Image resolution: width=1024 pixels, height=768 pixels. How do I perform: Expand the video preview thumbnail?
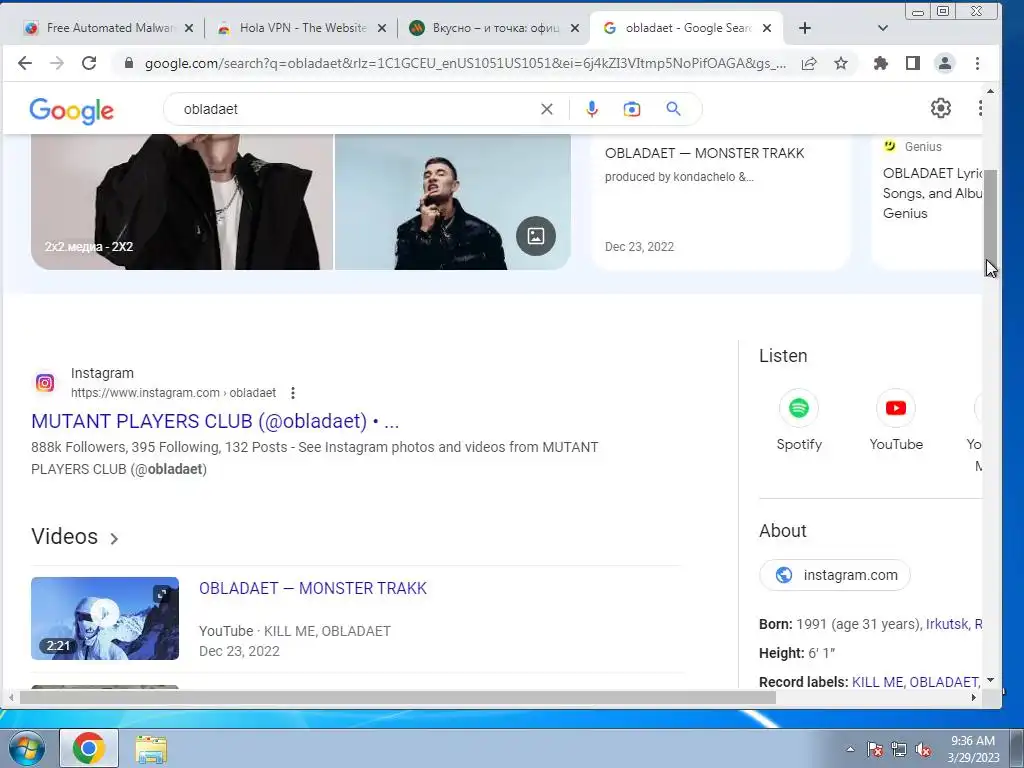[x=161, y=594]
